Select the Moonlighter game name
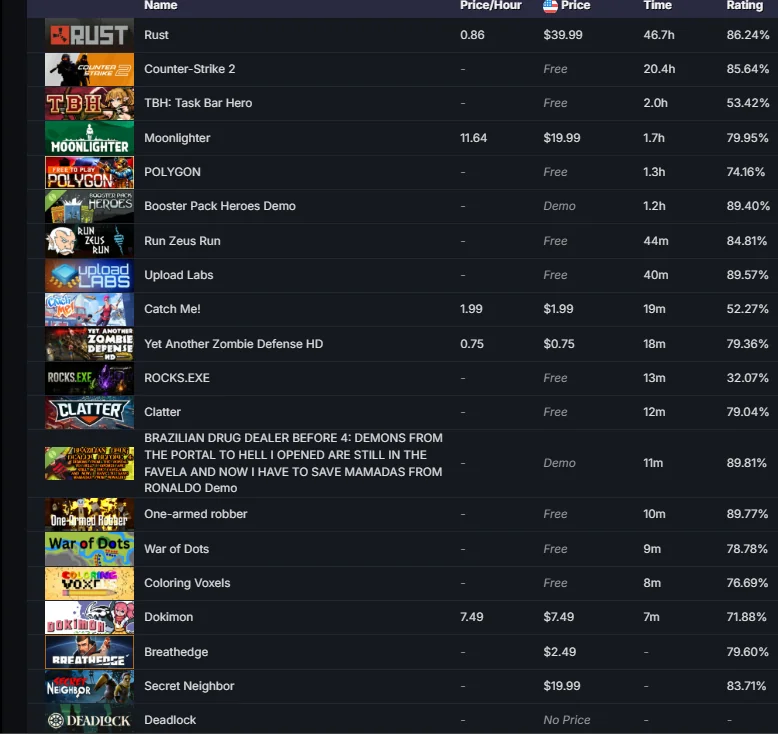This screenshot has width=778, height=734. click(x=177, y=138)
